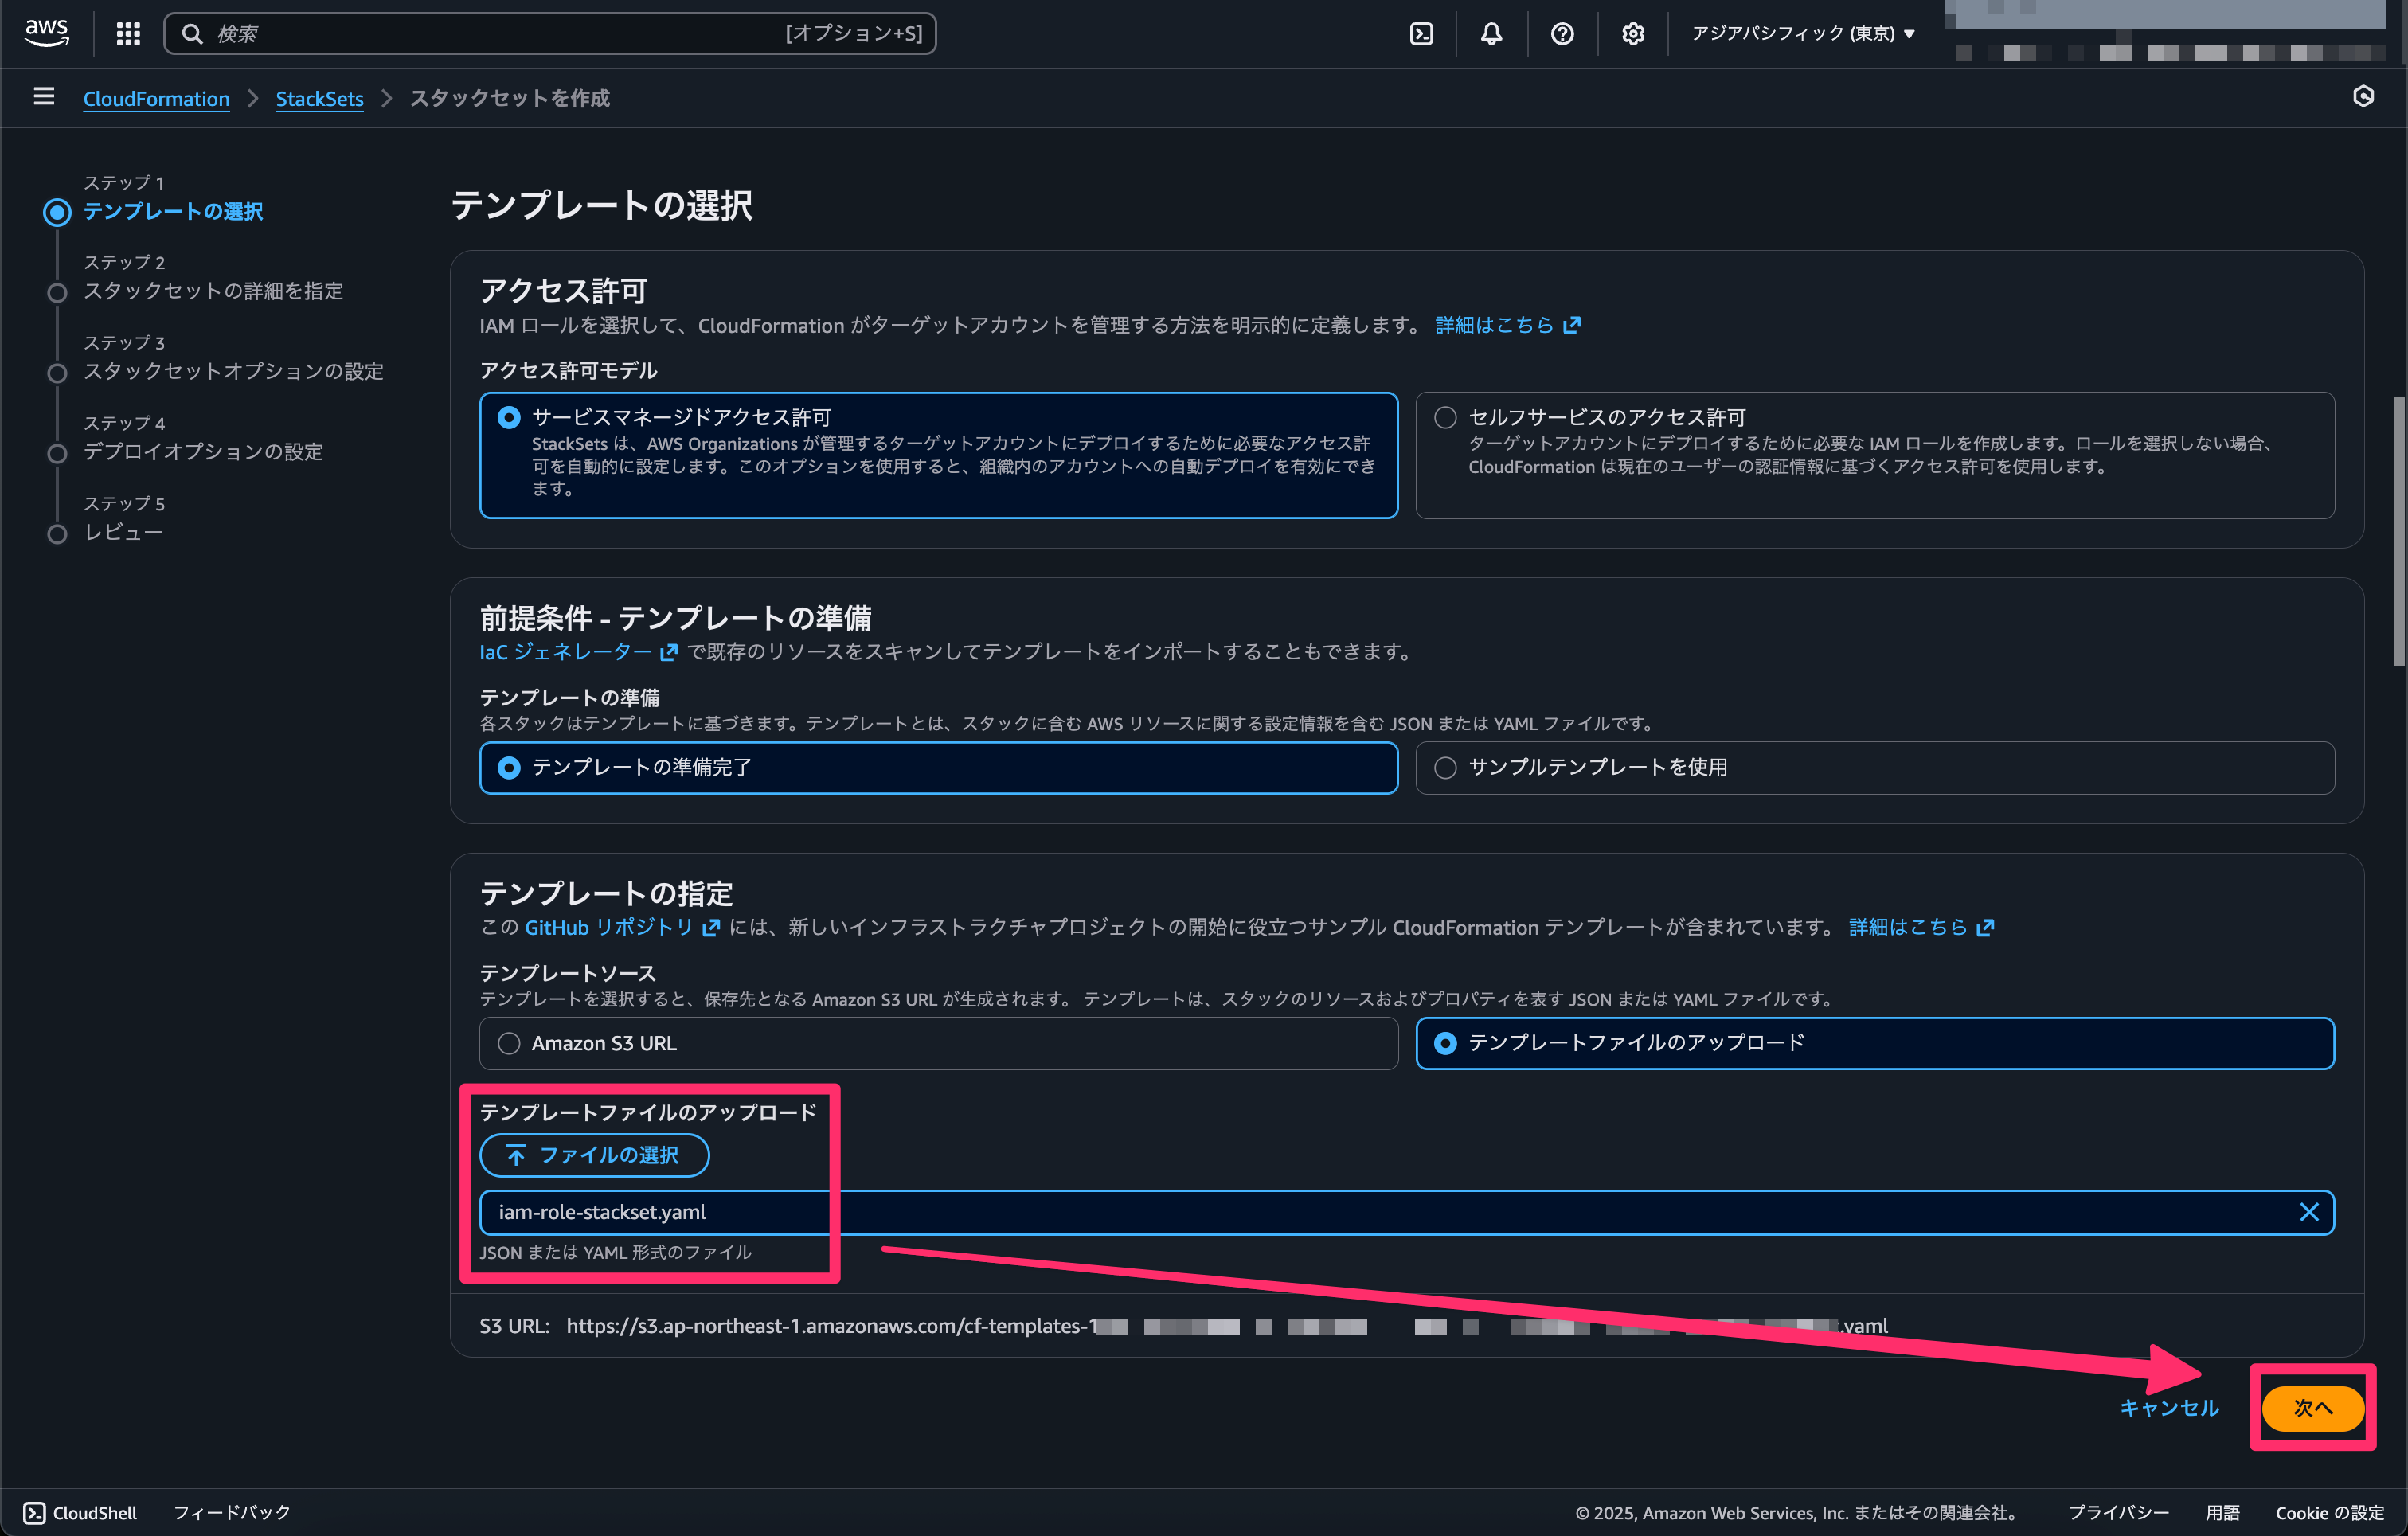Open the アジアパシフィック (東京) region dropdown
The image size is (2408, 1536).
click(x=1802, y=34)
